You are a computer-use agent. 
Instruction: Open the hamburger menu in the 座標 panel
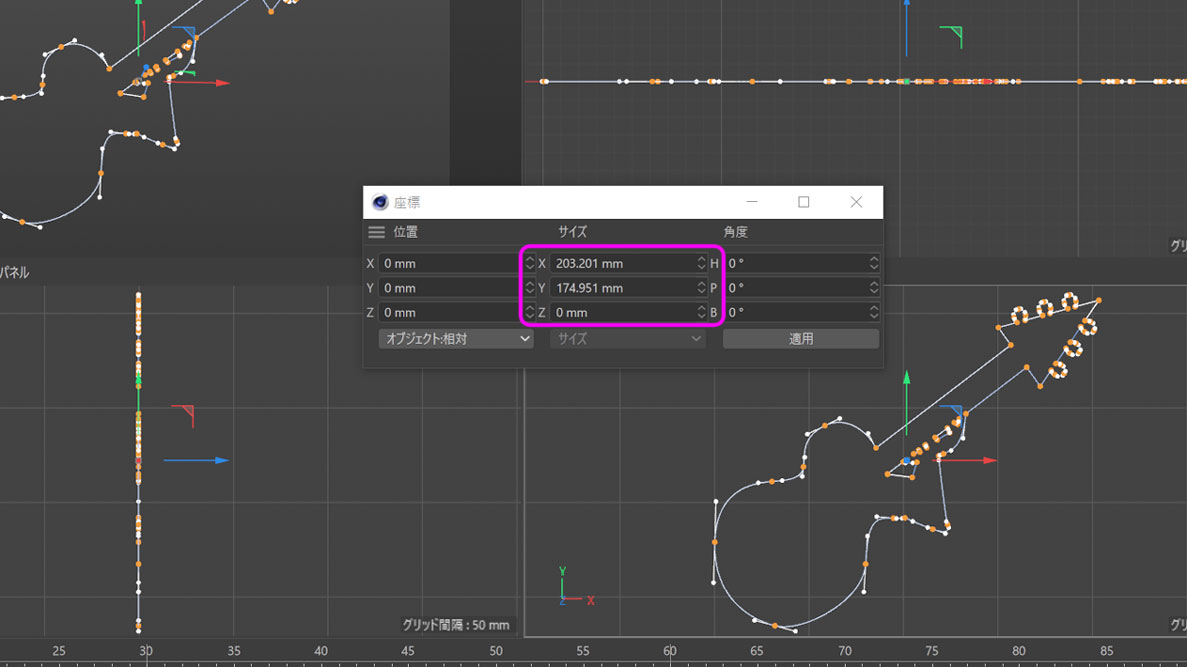point(377,232)
